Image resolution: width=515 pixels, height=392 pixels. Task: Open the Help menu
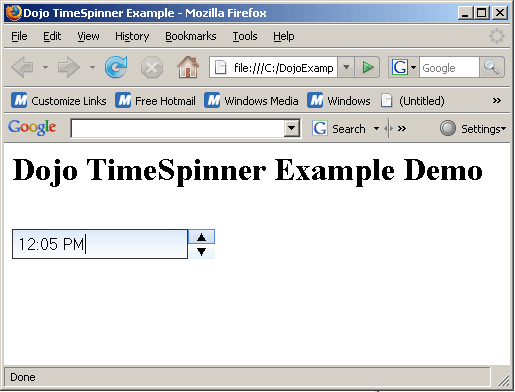[284, 36]
